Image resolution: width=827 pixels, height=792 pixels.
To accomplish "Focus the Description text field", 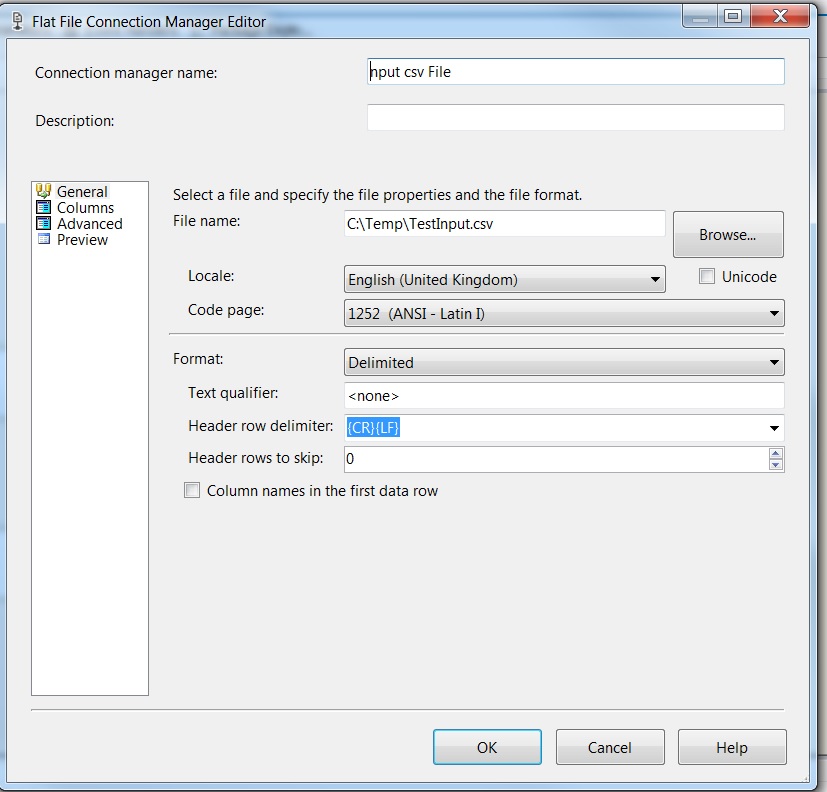I will click(x=575, y=118).
